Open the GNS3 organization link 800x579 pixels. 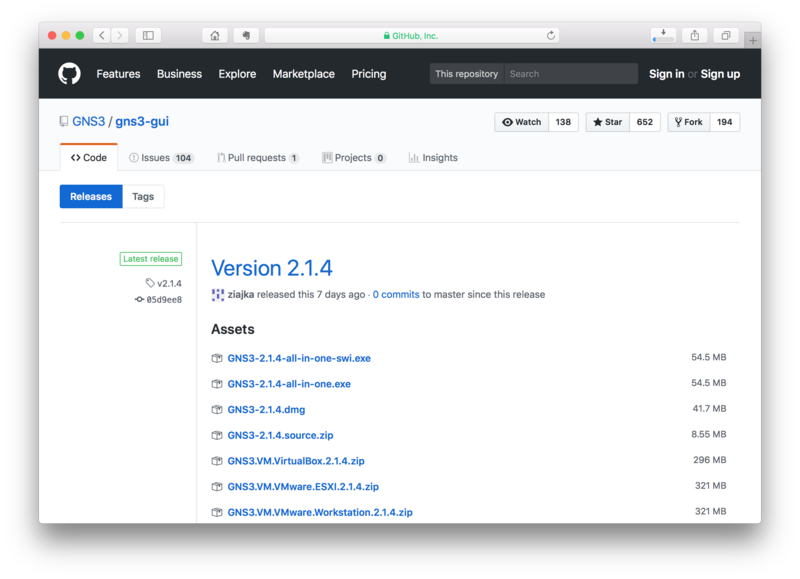[88, 121]
